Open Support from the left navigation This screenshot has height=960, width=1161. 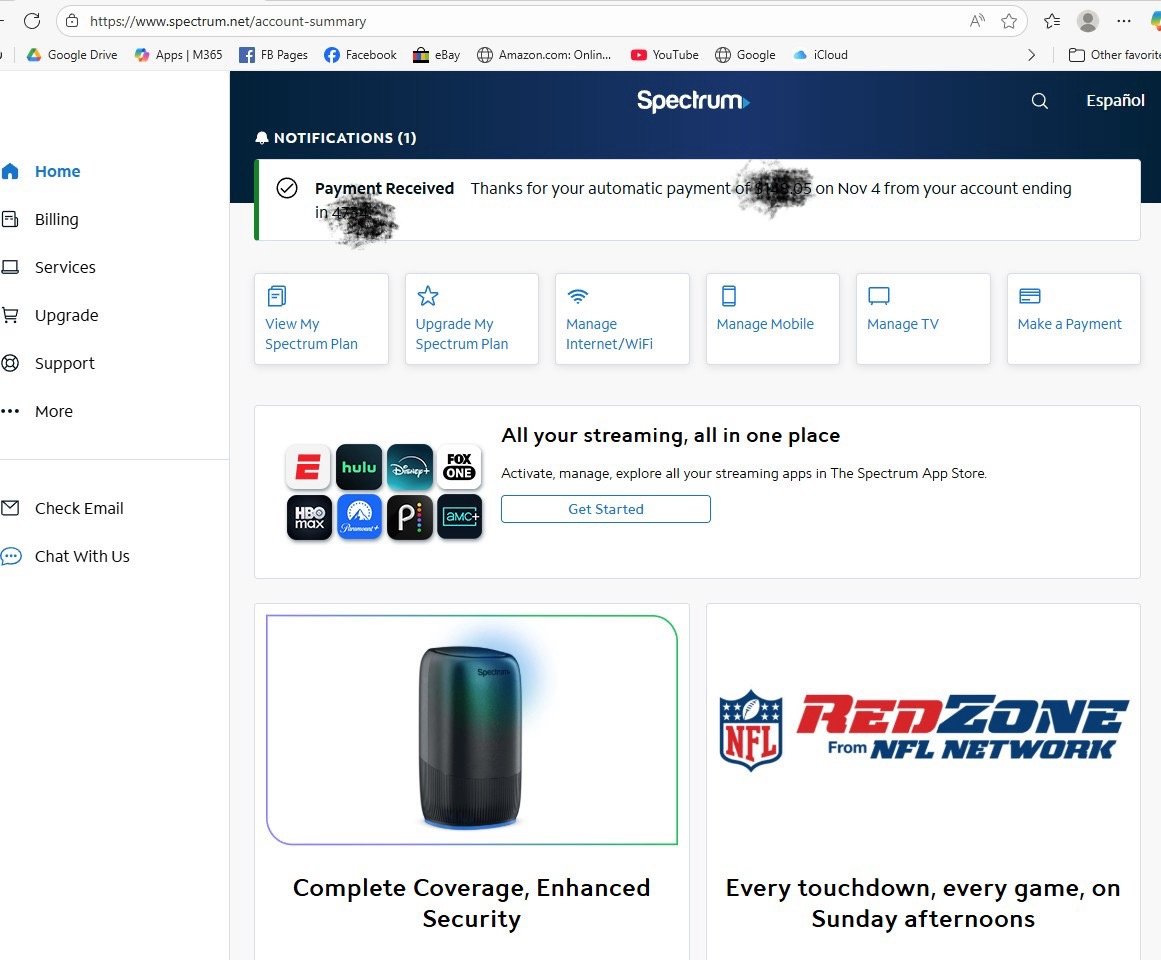64,363
